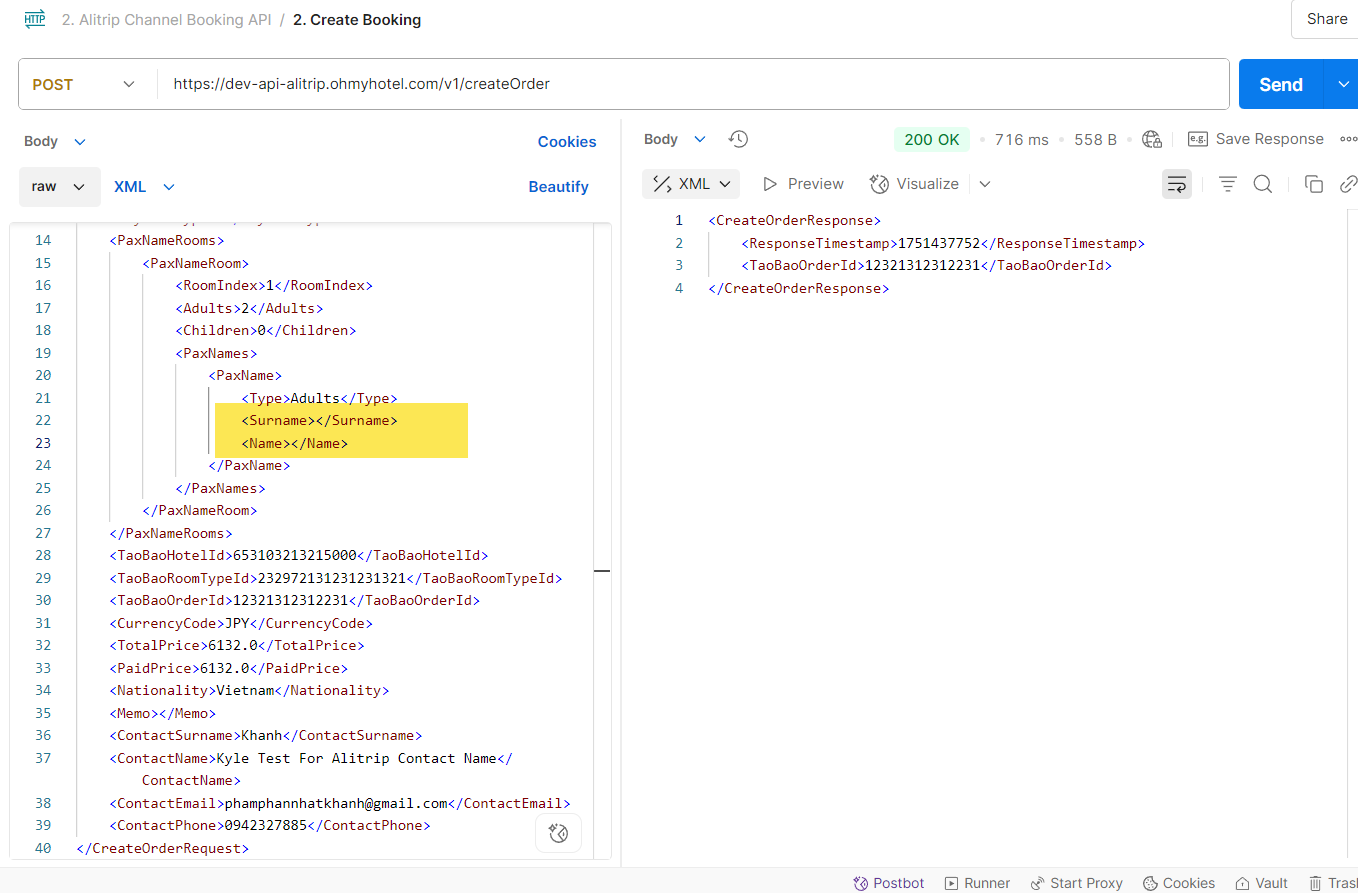
Task: Click the blue Send button
Action: click(x=1280, y=85)
